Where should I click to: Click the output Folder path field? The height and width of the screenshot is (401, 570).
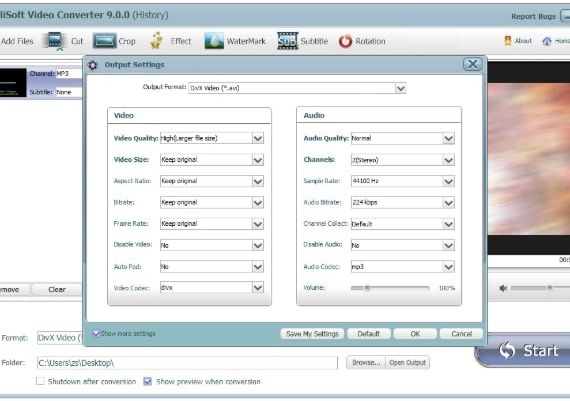click(187, 363)
